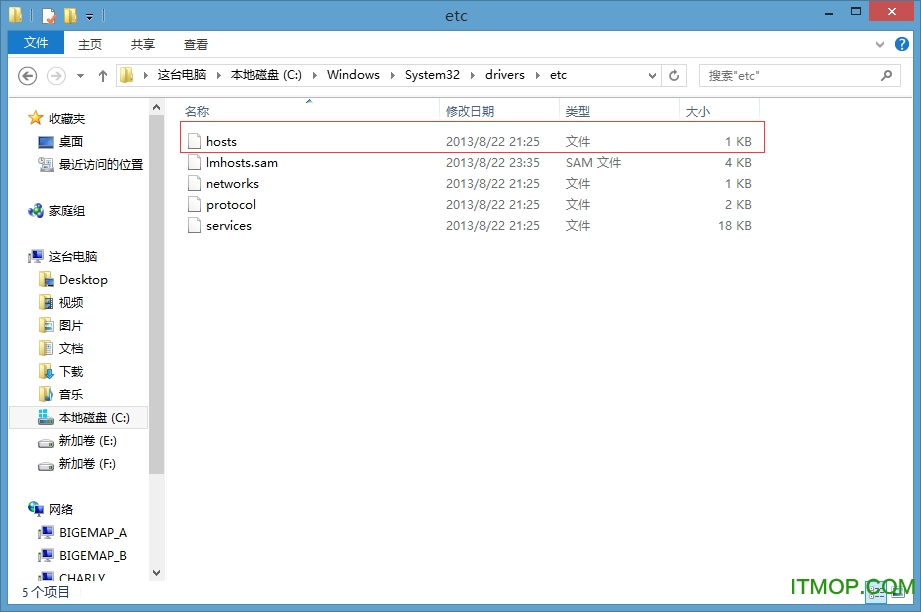The width and height of the screenshot is (921, 612).
Task: Go back using the back navigation arrow
Action: point(29,75)
